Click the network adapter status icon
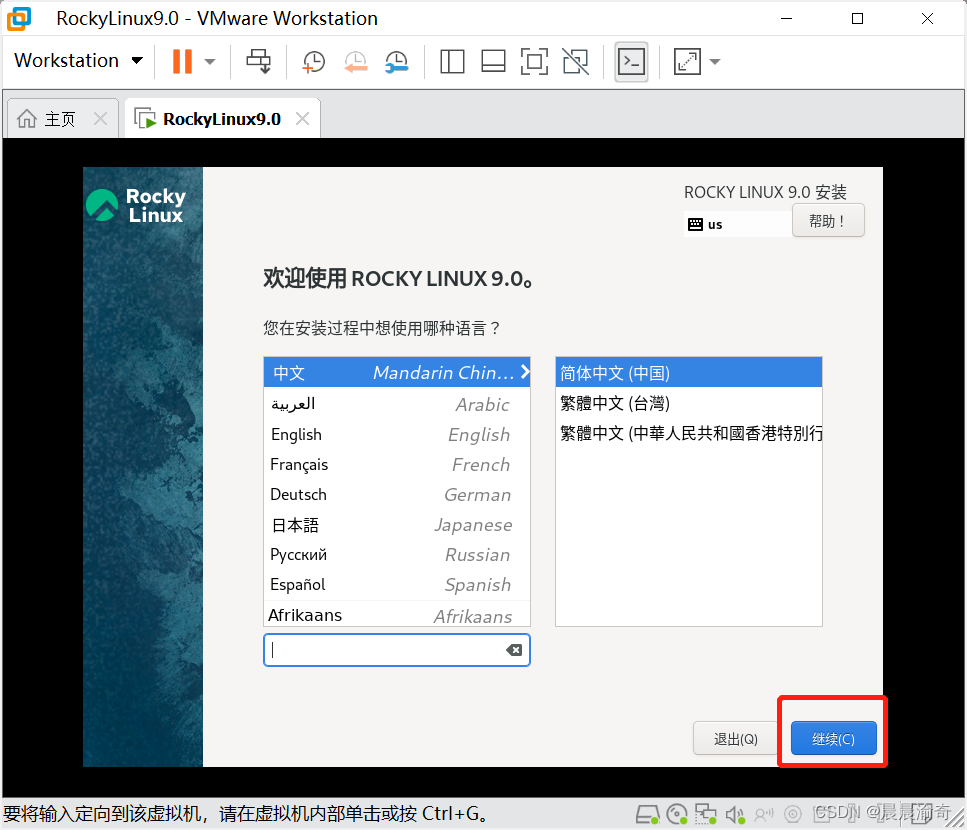 [x=706, y=815]
